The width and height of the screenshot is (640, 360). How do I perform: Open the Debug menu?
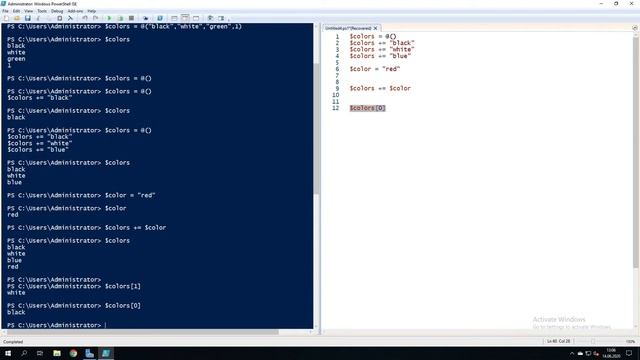pyautogui.click(x=57, y=11)
